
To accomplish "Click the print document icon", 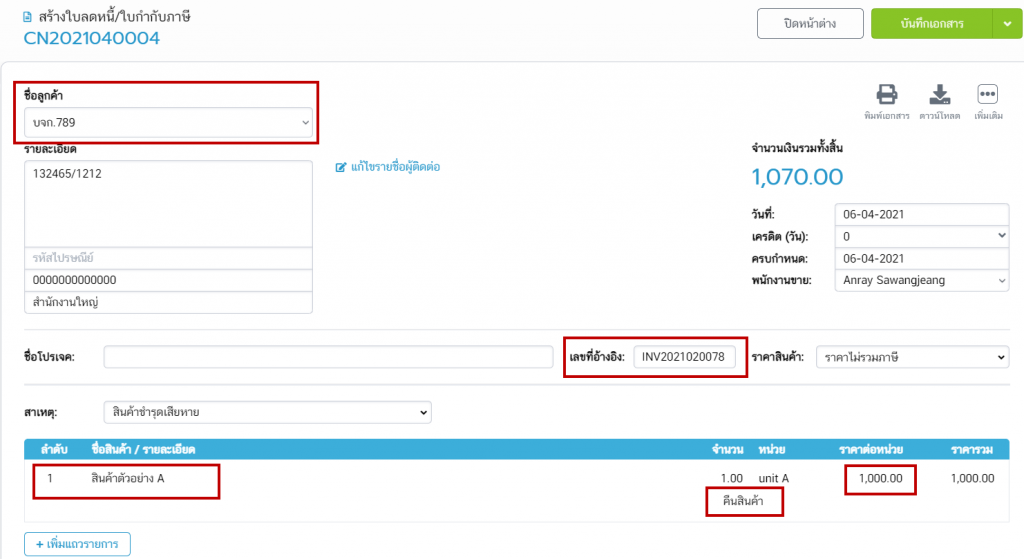I will click(x=886, y=95).
